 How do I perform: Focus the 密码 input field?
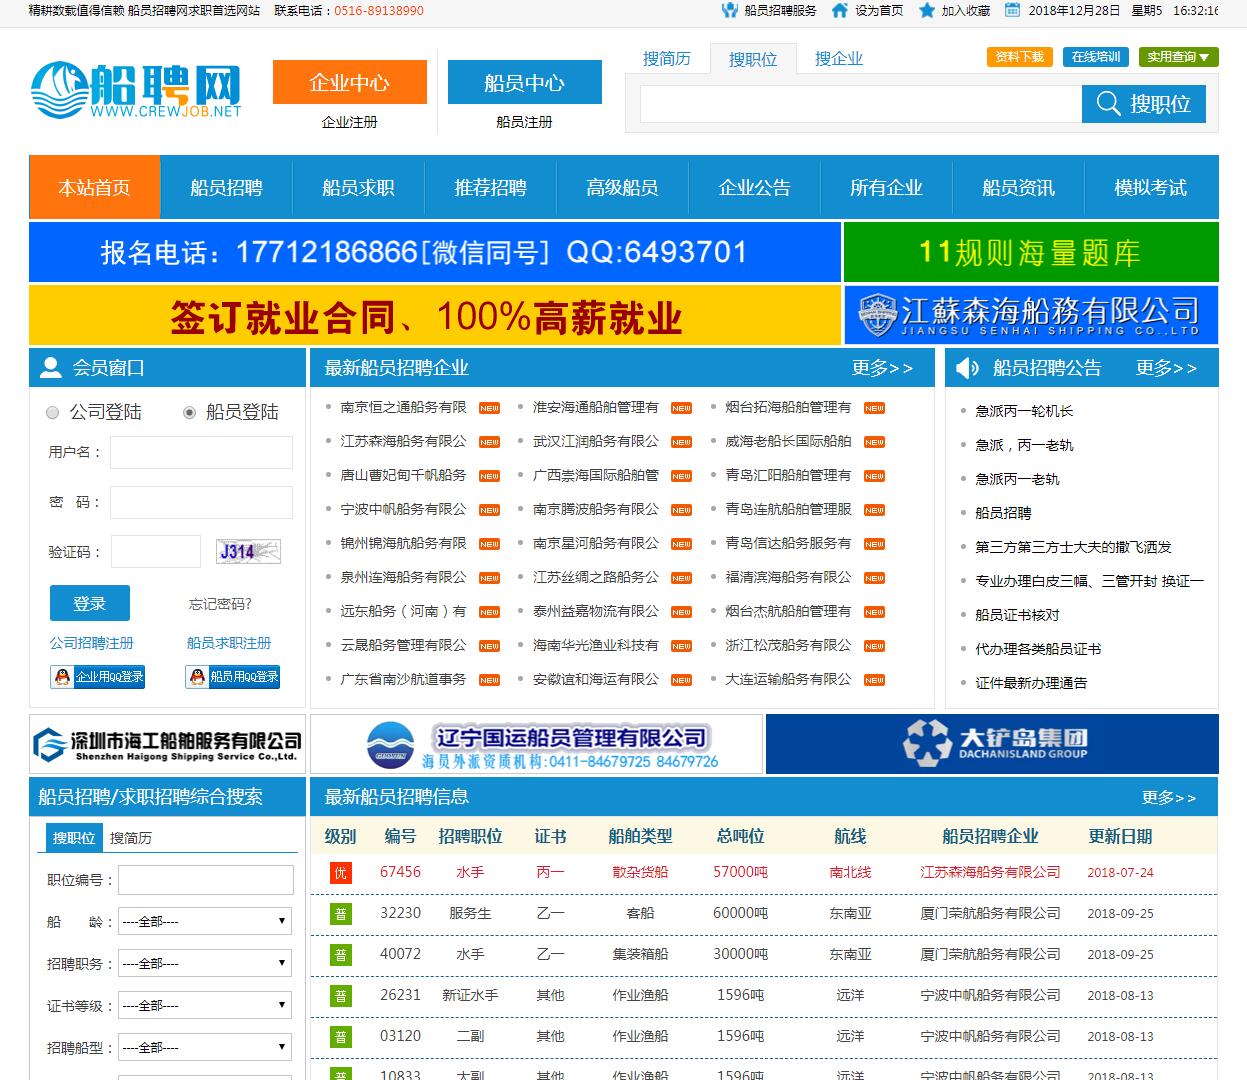tap(201, 502)
